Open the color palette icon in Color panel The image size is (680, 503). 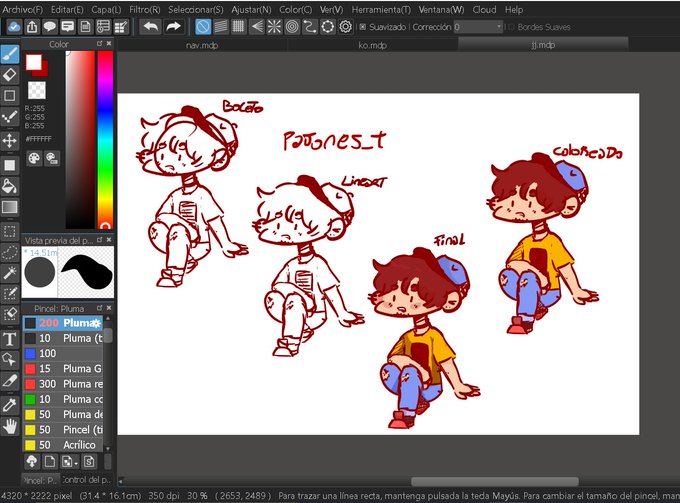click(34, 158)
